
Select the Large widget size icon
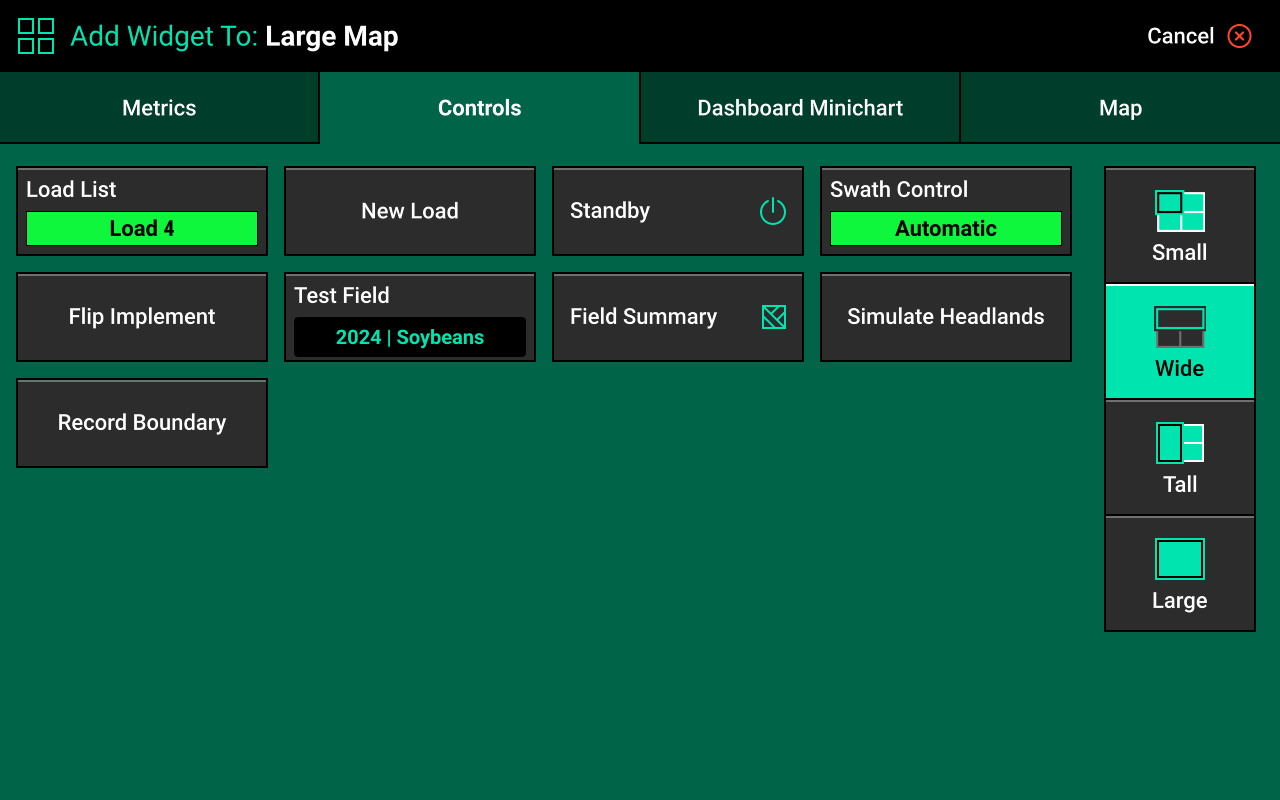coord(1179,559)
